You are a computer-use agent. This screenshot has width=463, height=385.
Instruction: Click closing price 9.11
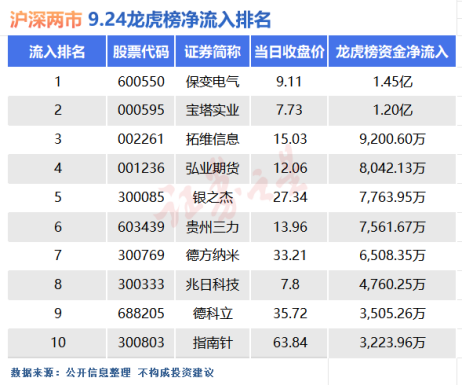(289, 82)
